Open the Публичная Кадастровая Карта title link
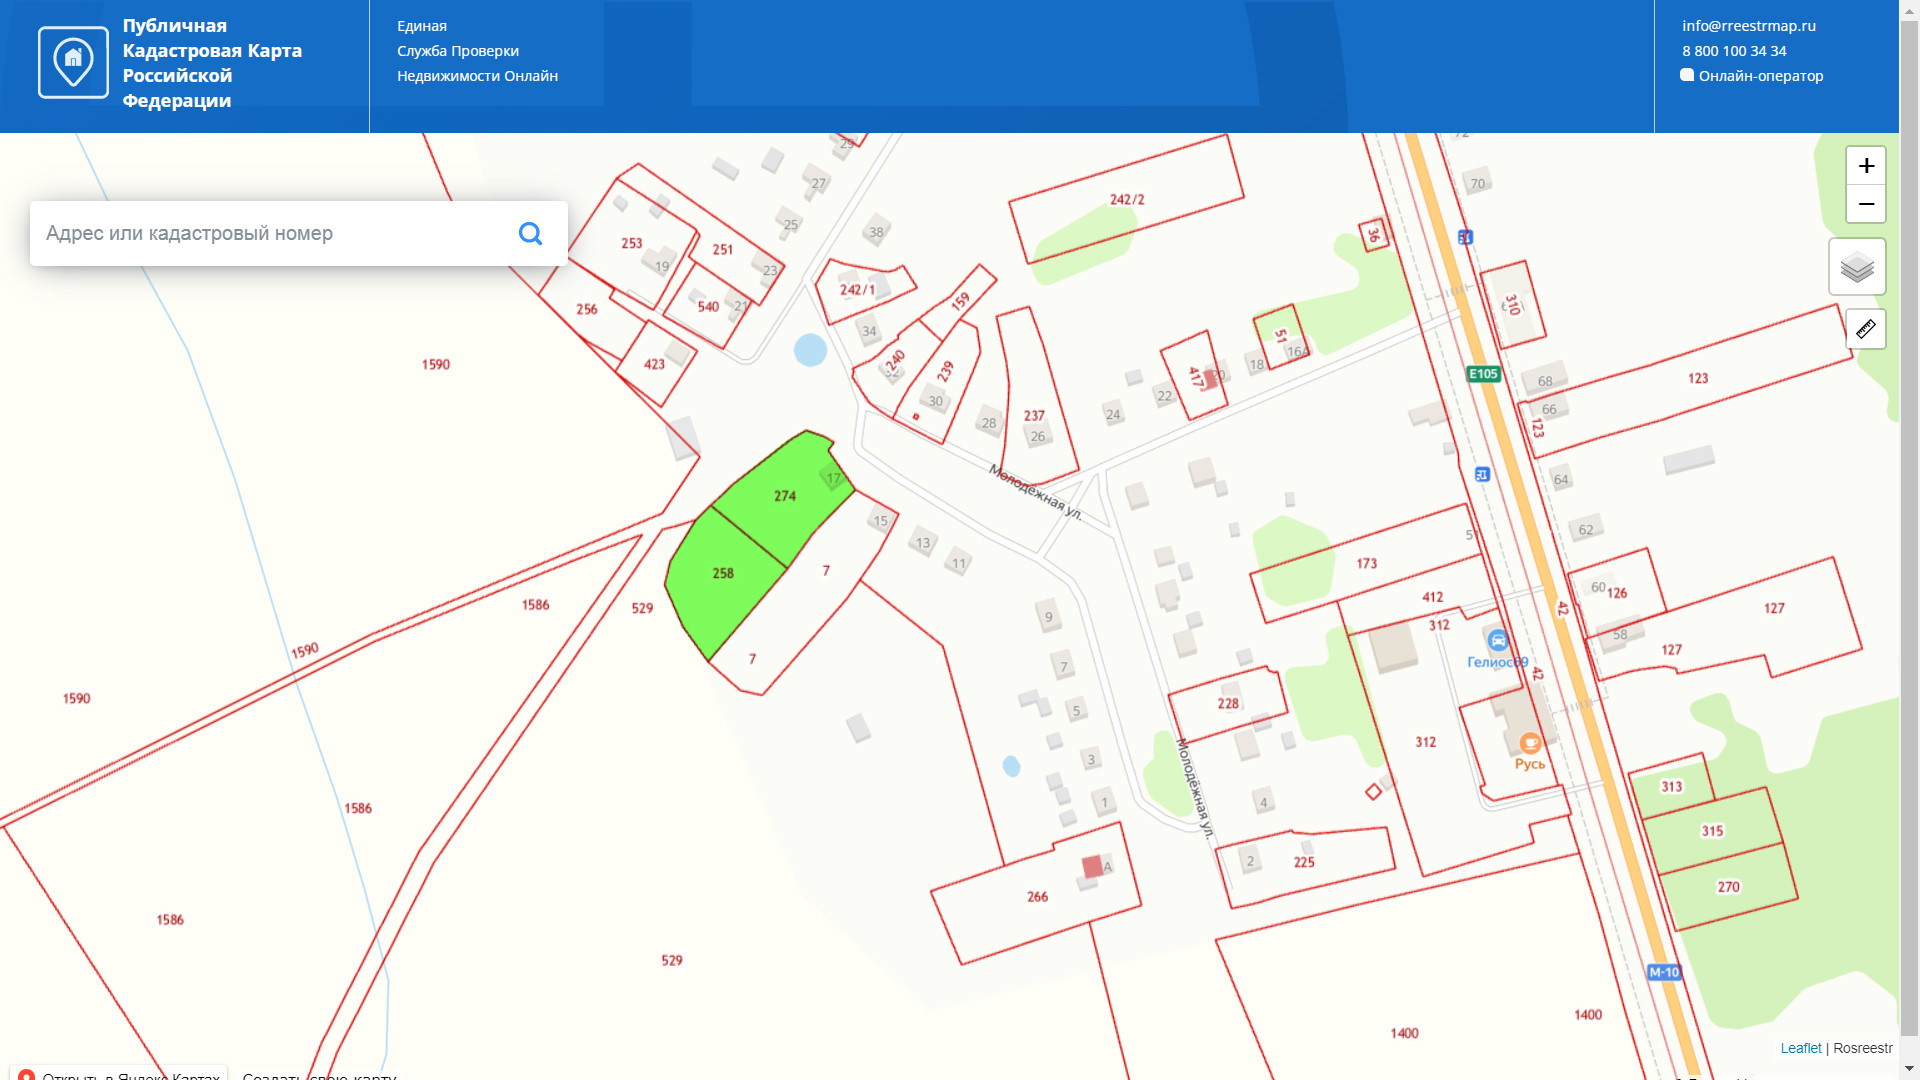The image size is (1920, 1080). coord(212,63)
